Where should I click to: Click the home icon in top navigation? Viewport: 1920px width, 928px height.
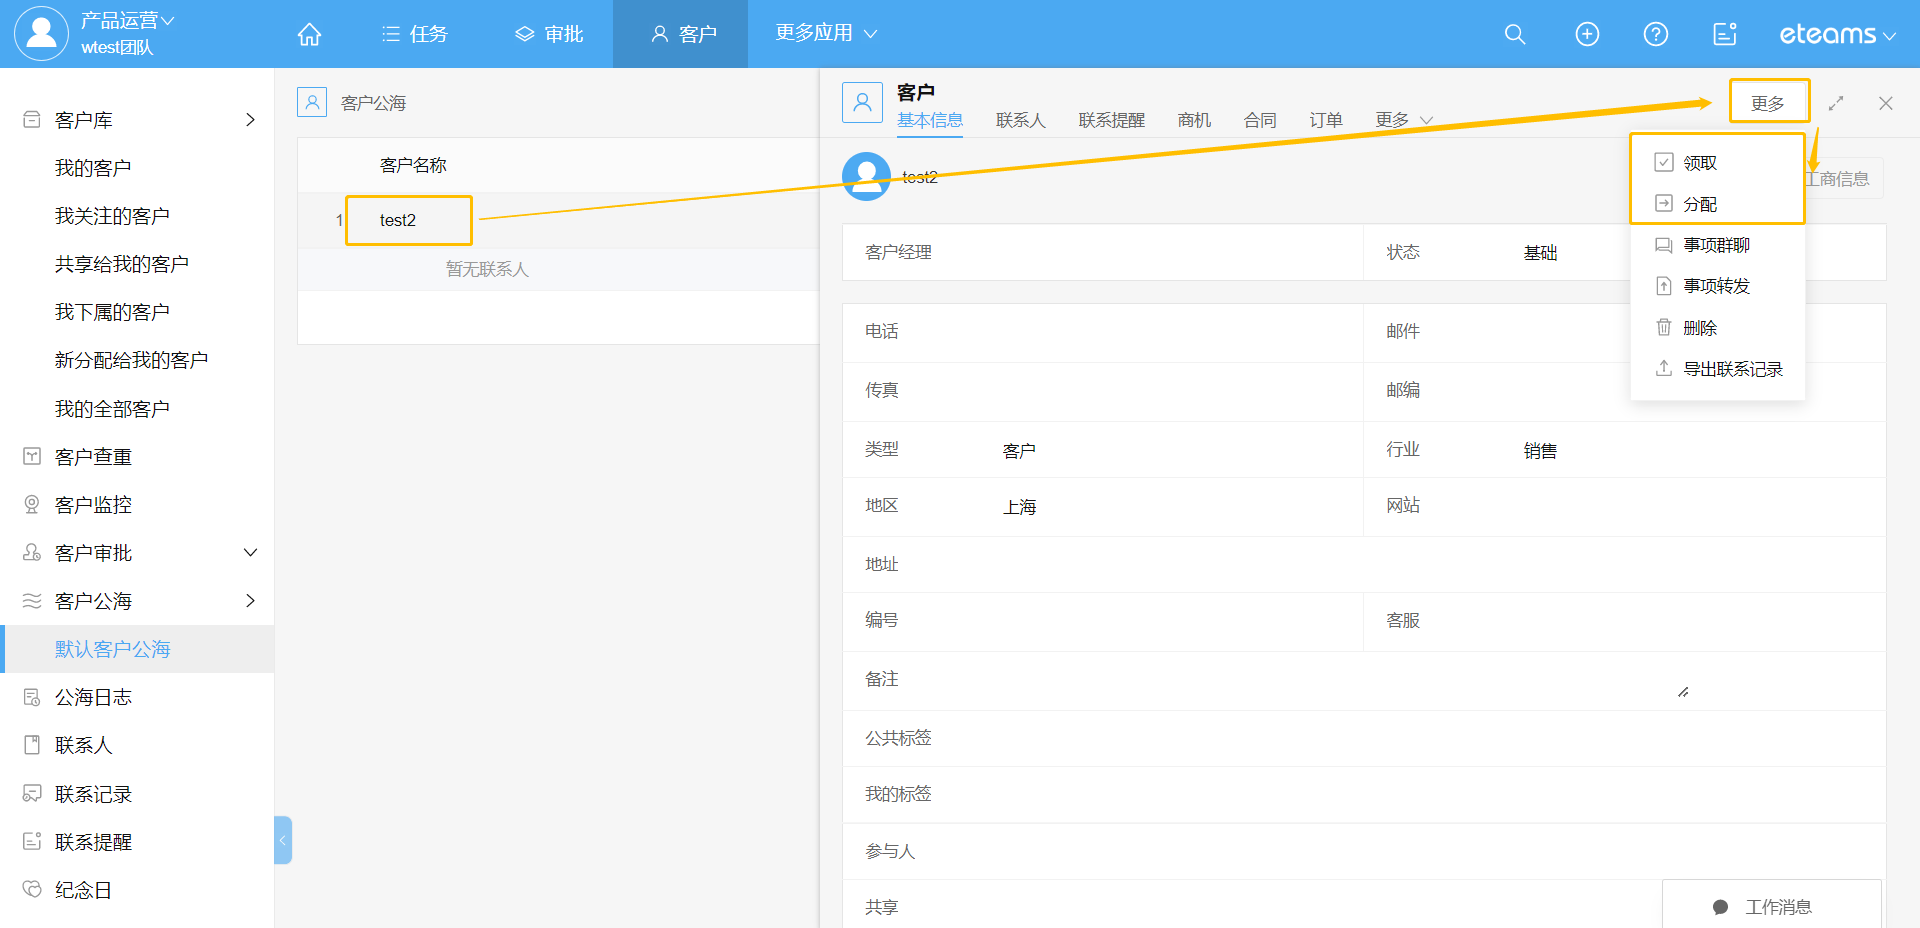(x=310, y=34)
